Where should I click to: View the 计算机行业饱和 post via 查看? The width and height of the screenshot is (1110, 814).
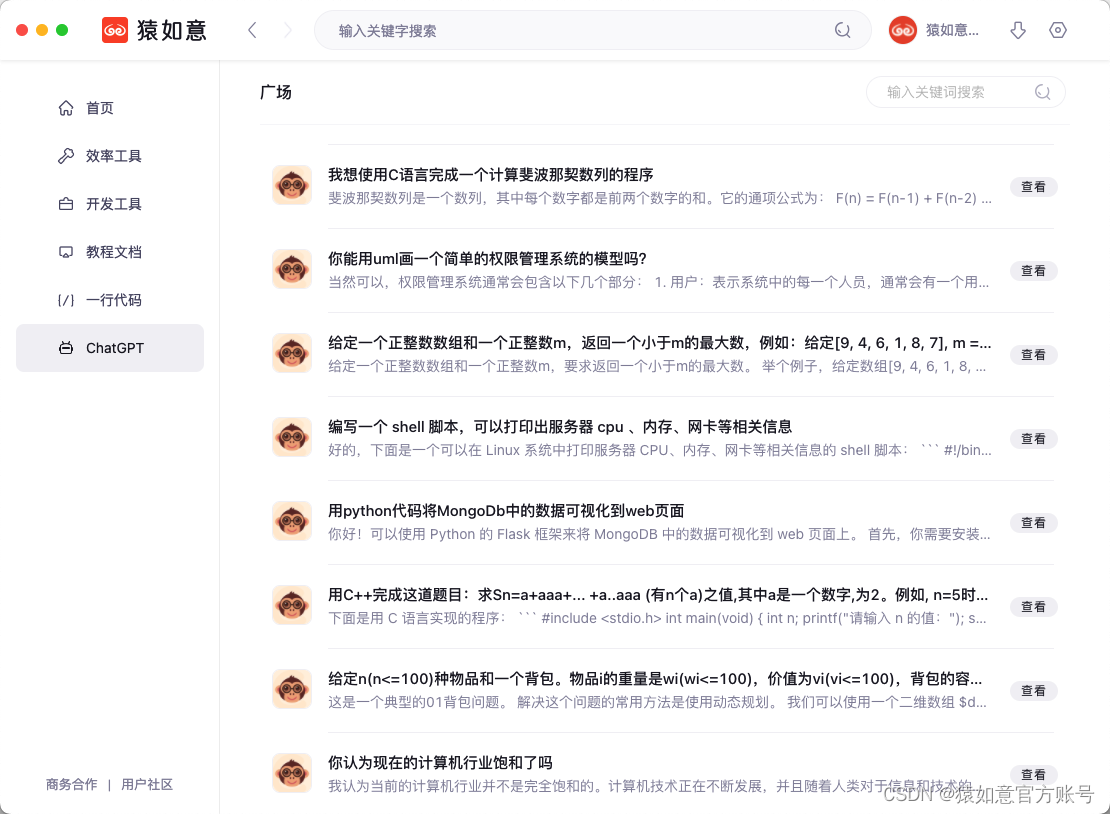(x=1033, y=774)
